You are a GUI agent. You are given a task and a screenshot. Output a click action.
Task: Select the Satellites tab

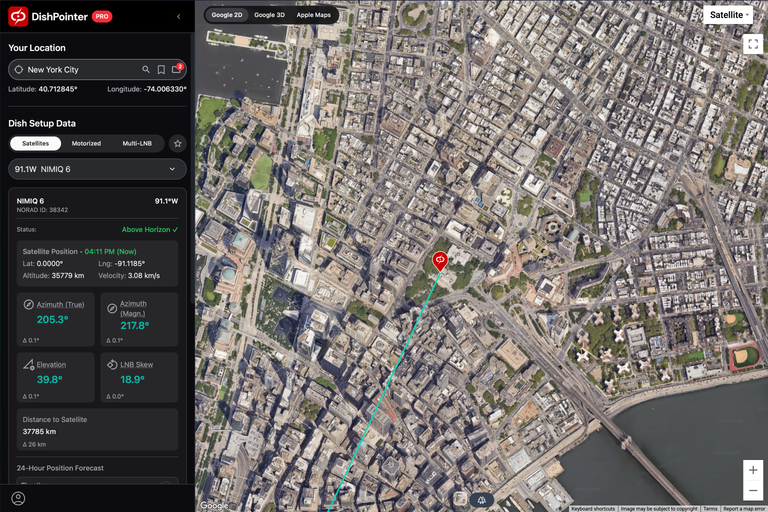pyautogui.click(x=36, y=144)
